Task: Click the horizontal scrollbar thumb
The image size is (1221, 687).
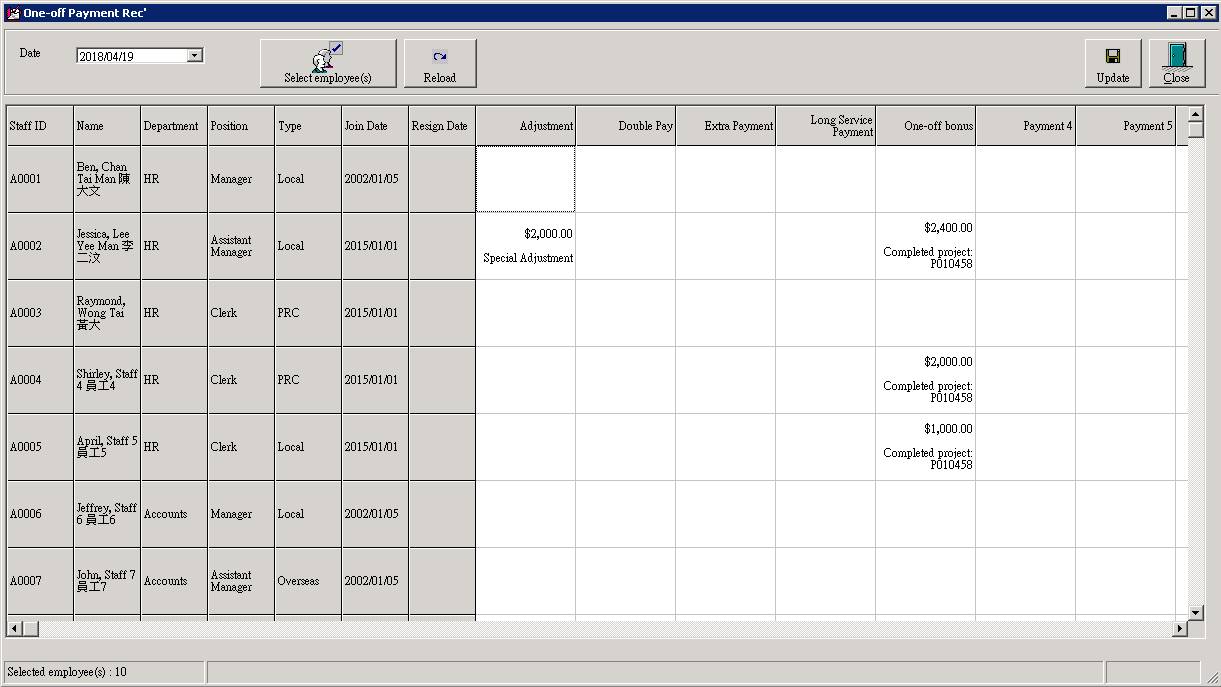Action: click(x=30, y=629)
